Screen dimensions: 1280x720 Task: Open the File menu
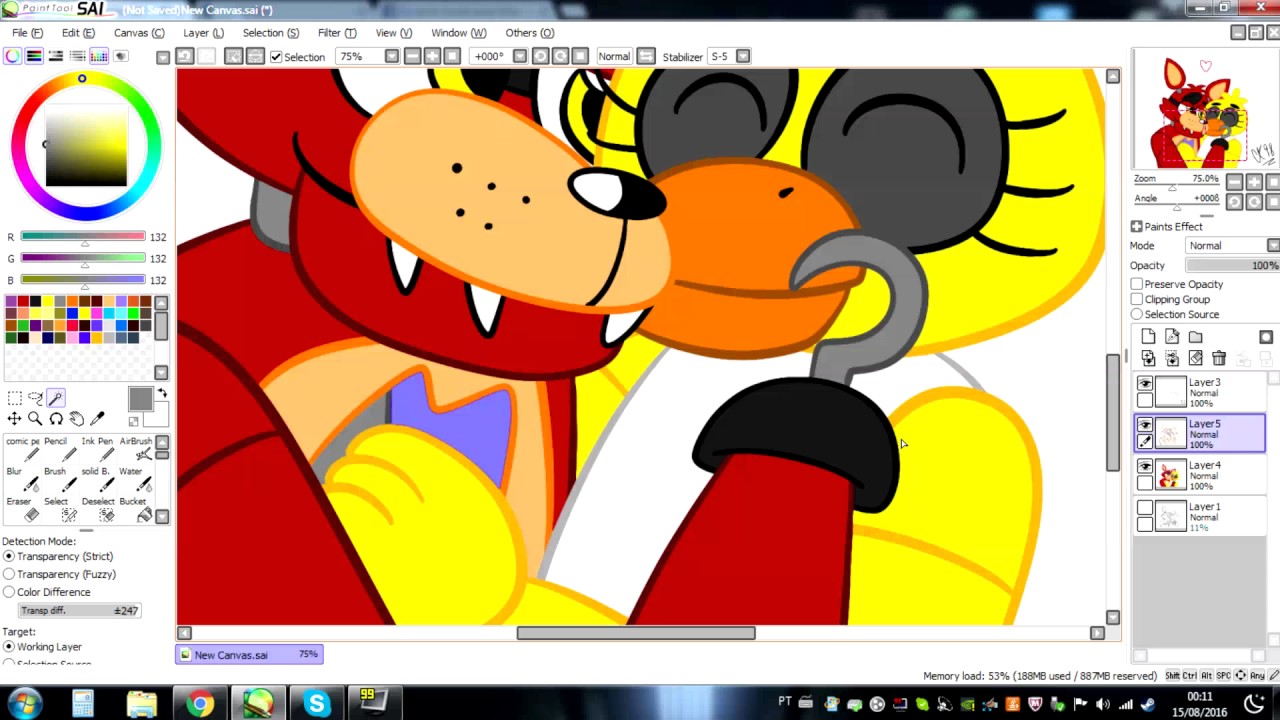pyautogui.click(x=27, y=33)
